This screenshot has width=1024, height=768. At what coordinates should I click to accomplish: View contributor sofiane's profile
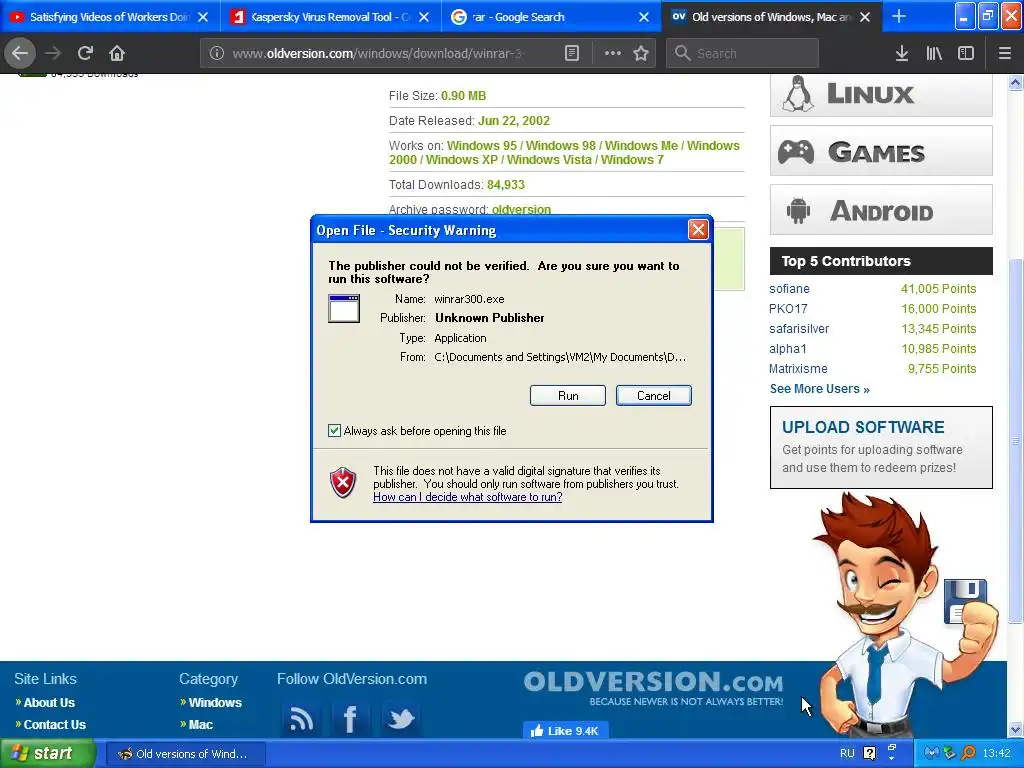789,289
